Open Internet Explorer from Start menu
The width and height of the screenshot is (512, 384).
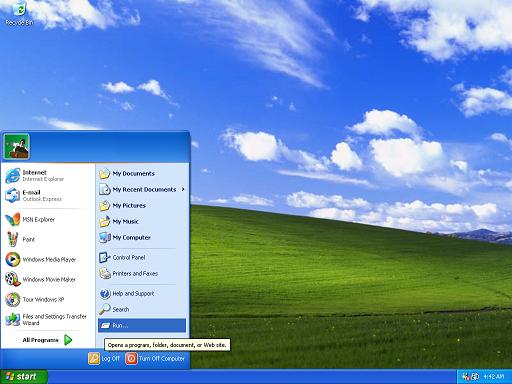[48, 176]
